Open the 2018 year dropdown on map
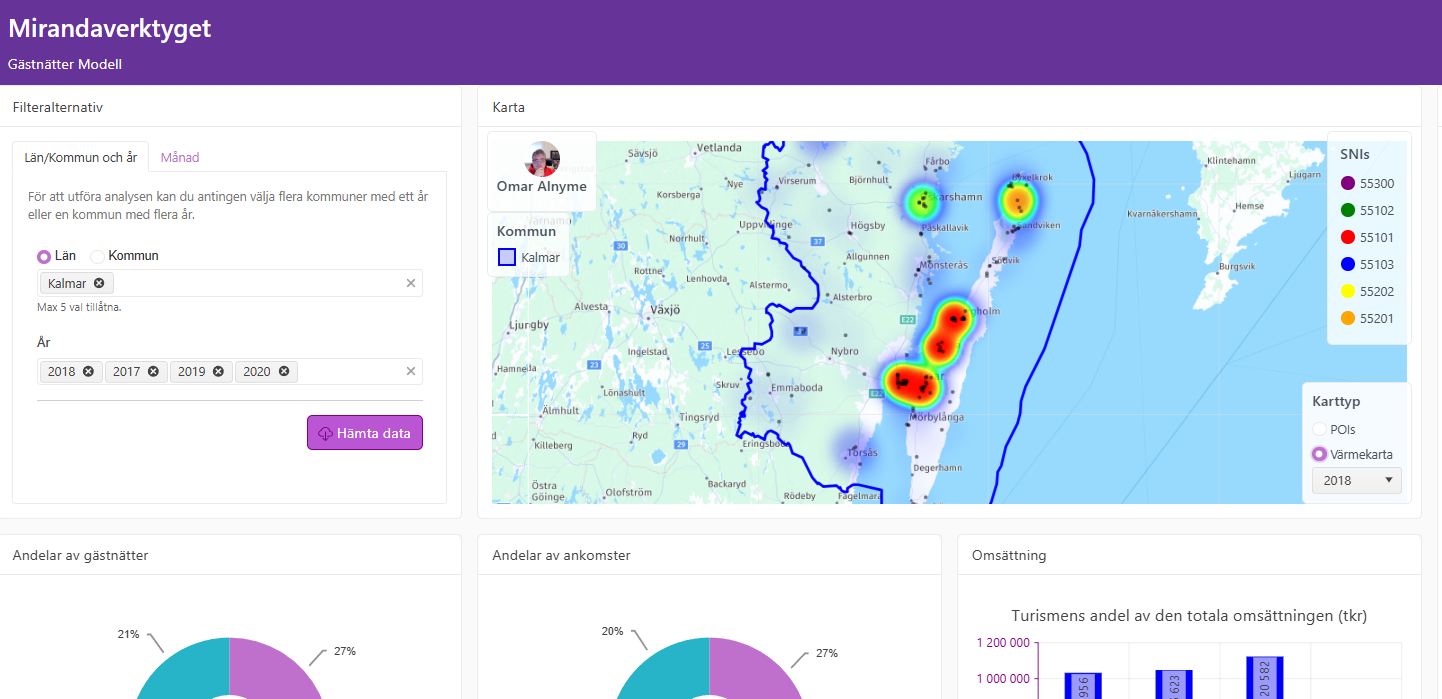The image size is (1442, 699). (1357, 481)
